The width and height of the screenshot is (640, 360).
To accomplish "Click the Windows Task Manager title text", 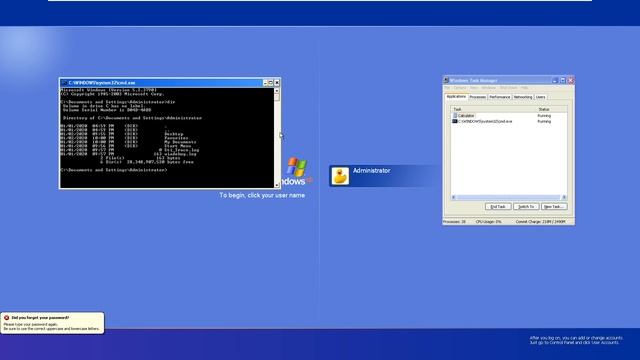I will click(473, 80).
